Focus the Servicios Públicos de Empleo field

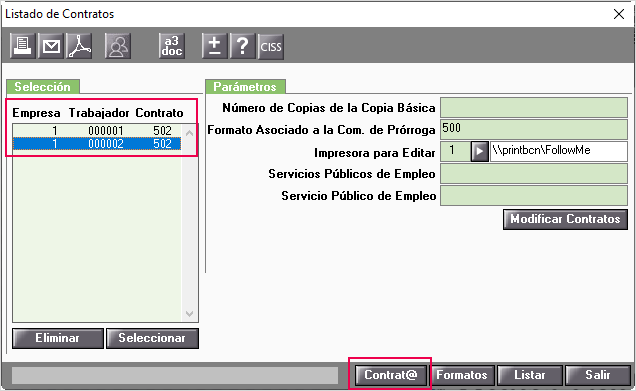[534, 174]
